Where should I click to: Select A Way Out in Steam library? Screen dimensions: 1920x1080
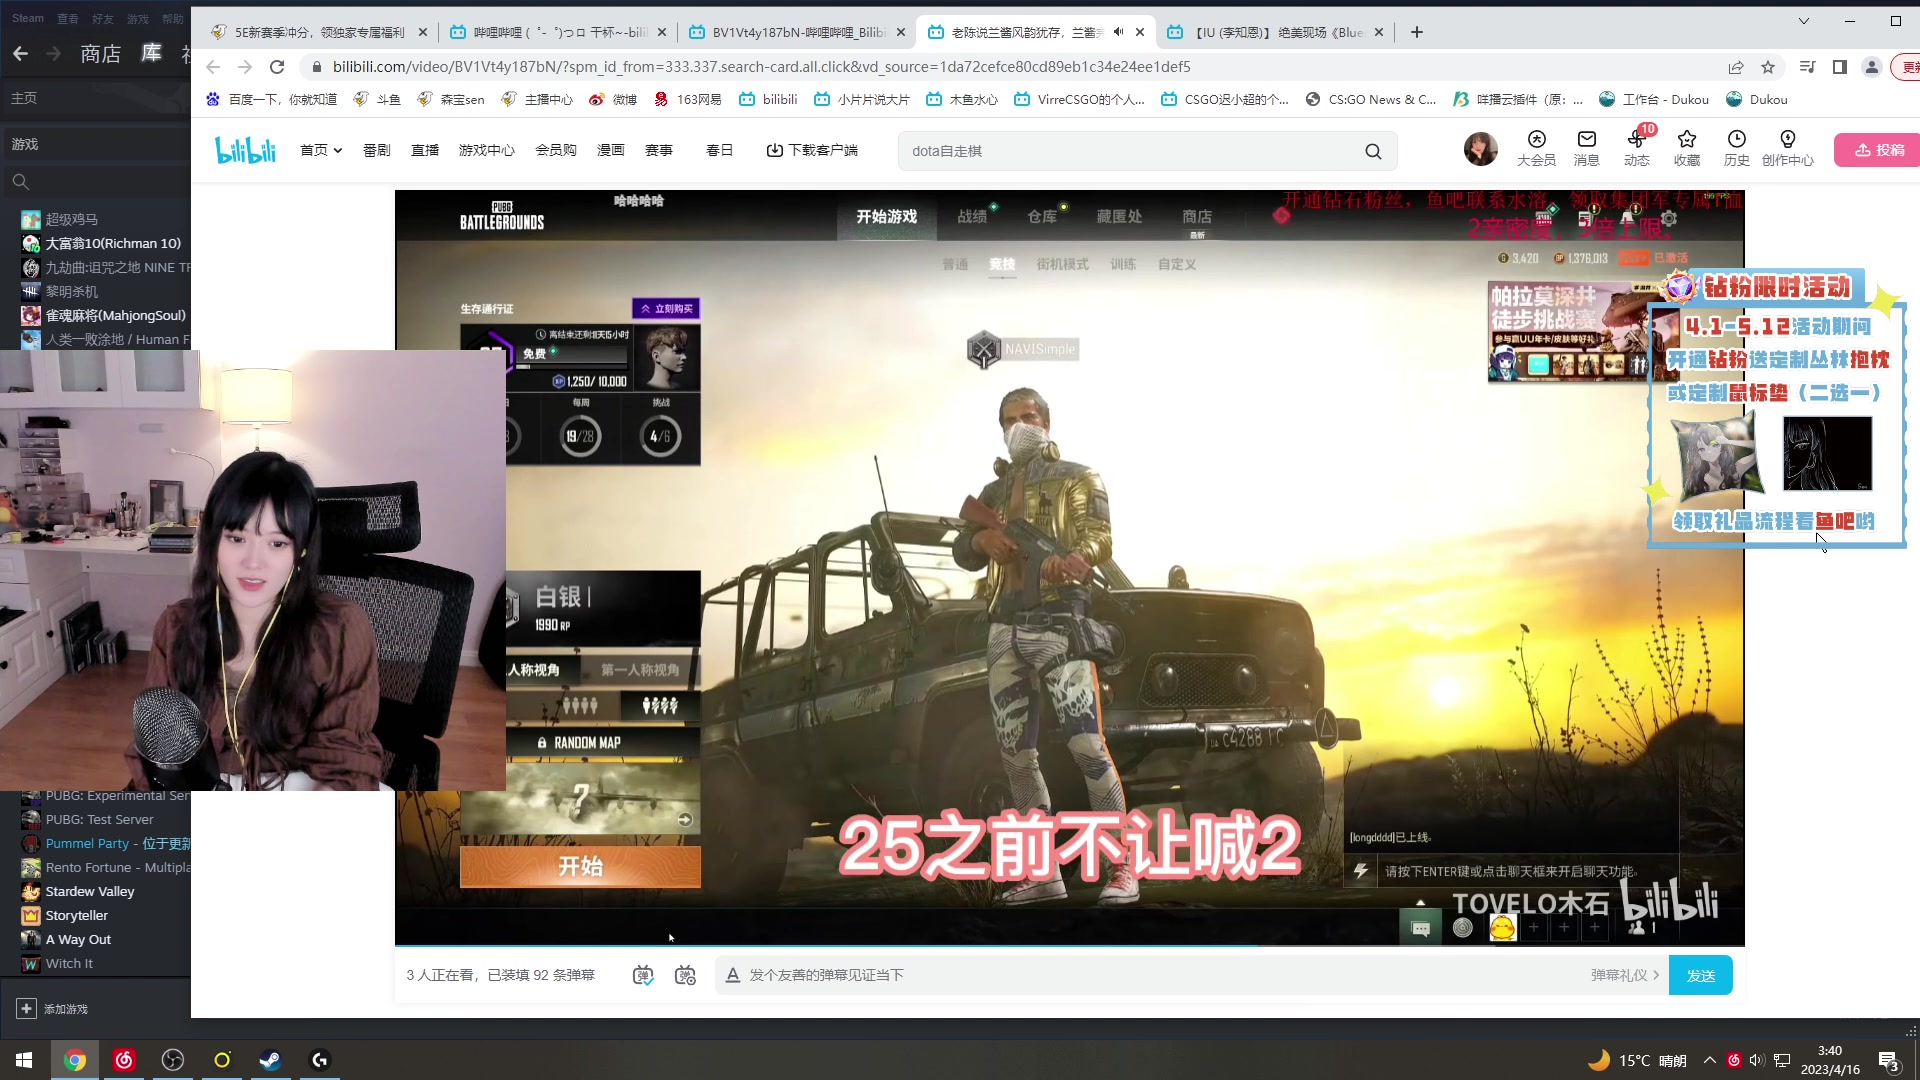point(78,939)
